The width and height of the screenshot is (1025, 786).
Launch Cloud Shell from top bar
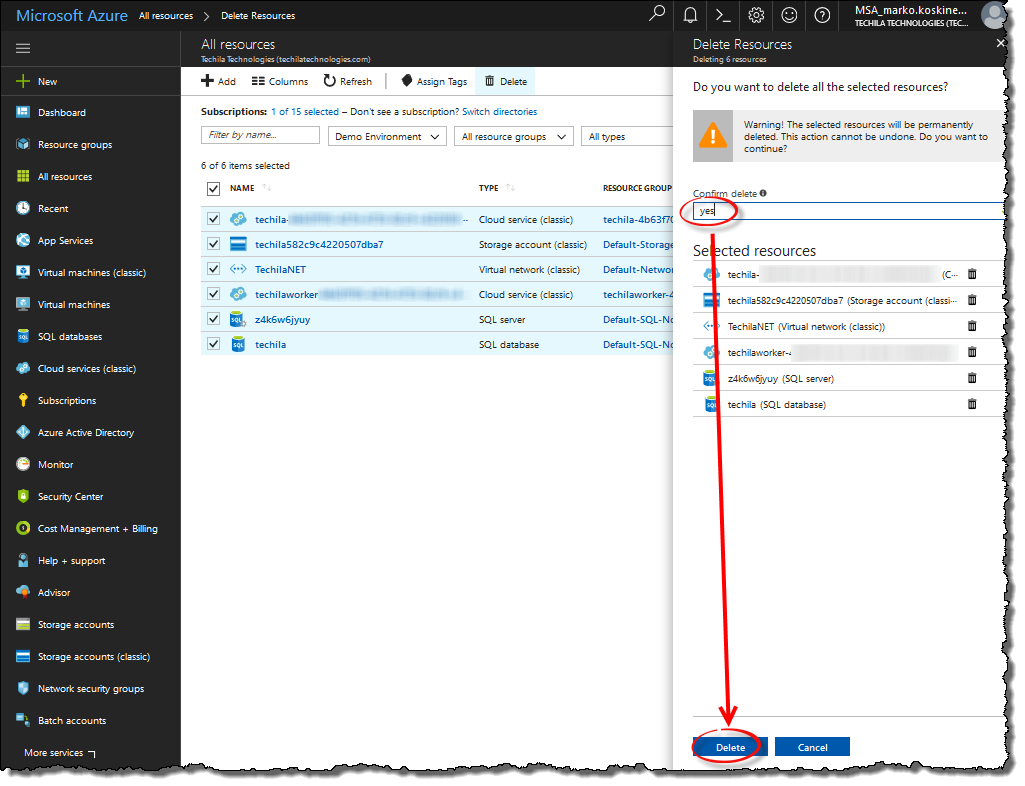pyautogui.click(x=723, y=15)
